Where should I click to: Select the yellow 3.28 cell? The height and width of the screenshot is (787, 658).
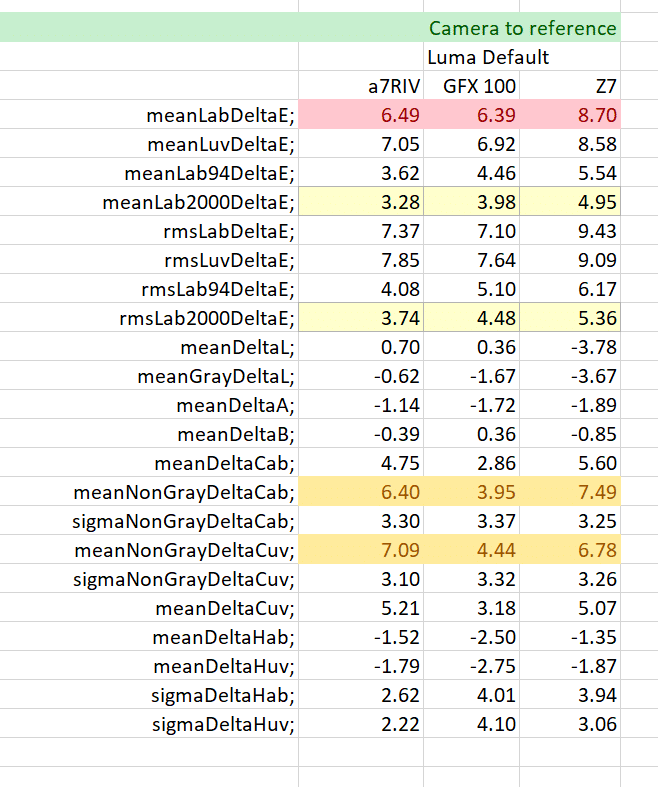pyautogui.click(x=361, y=202)
